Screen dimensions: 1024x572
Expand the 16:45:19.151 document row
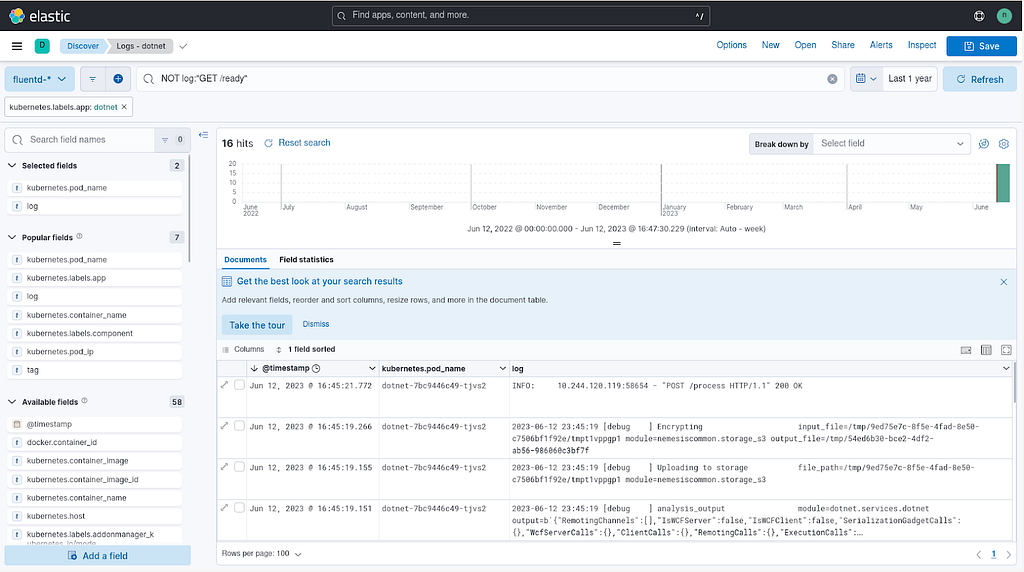coord(225,507)
